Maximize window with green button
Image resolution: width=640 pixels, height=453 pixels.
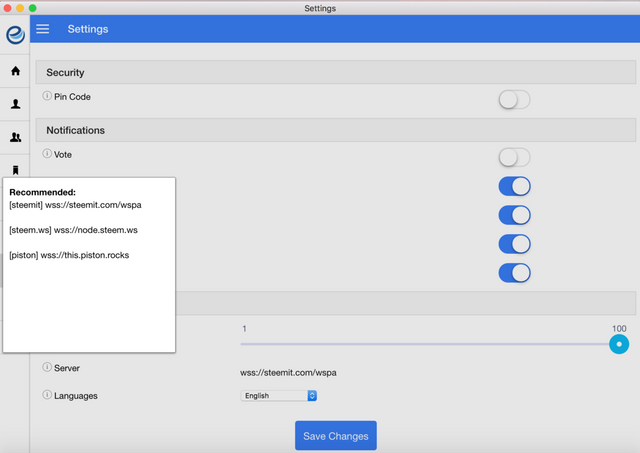pyautogui.click(x=33, y=8)
